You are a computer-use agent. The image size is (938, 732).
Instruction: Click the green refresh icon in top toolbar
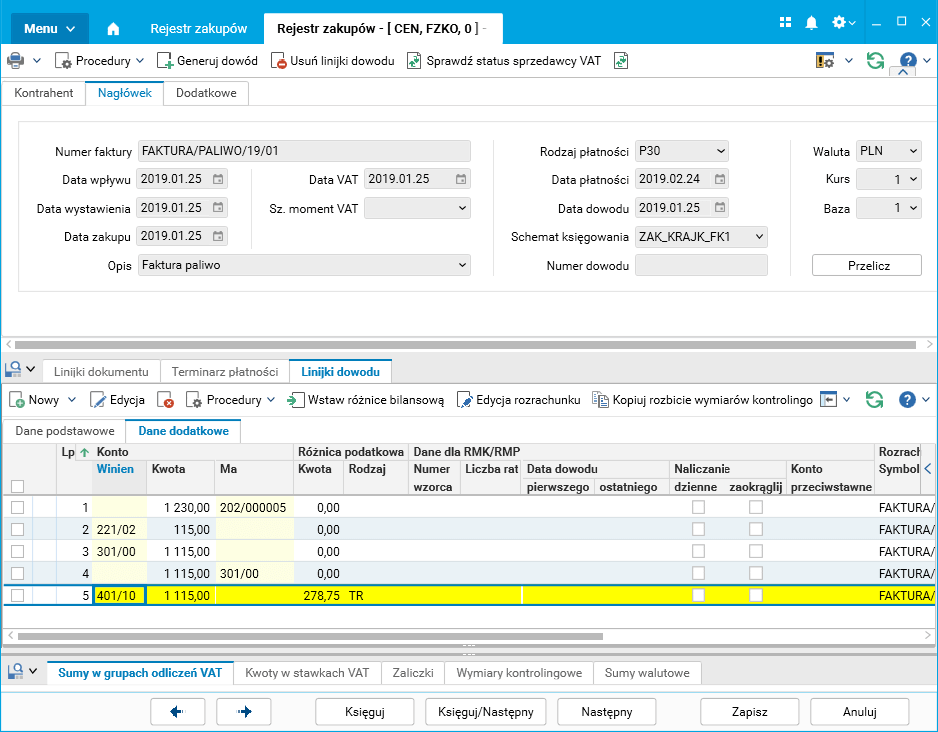[875, 61]
